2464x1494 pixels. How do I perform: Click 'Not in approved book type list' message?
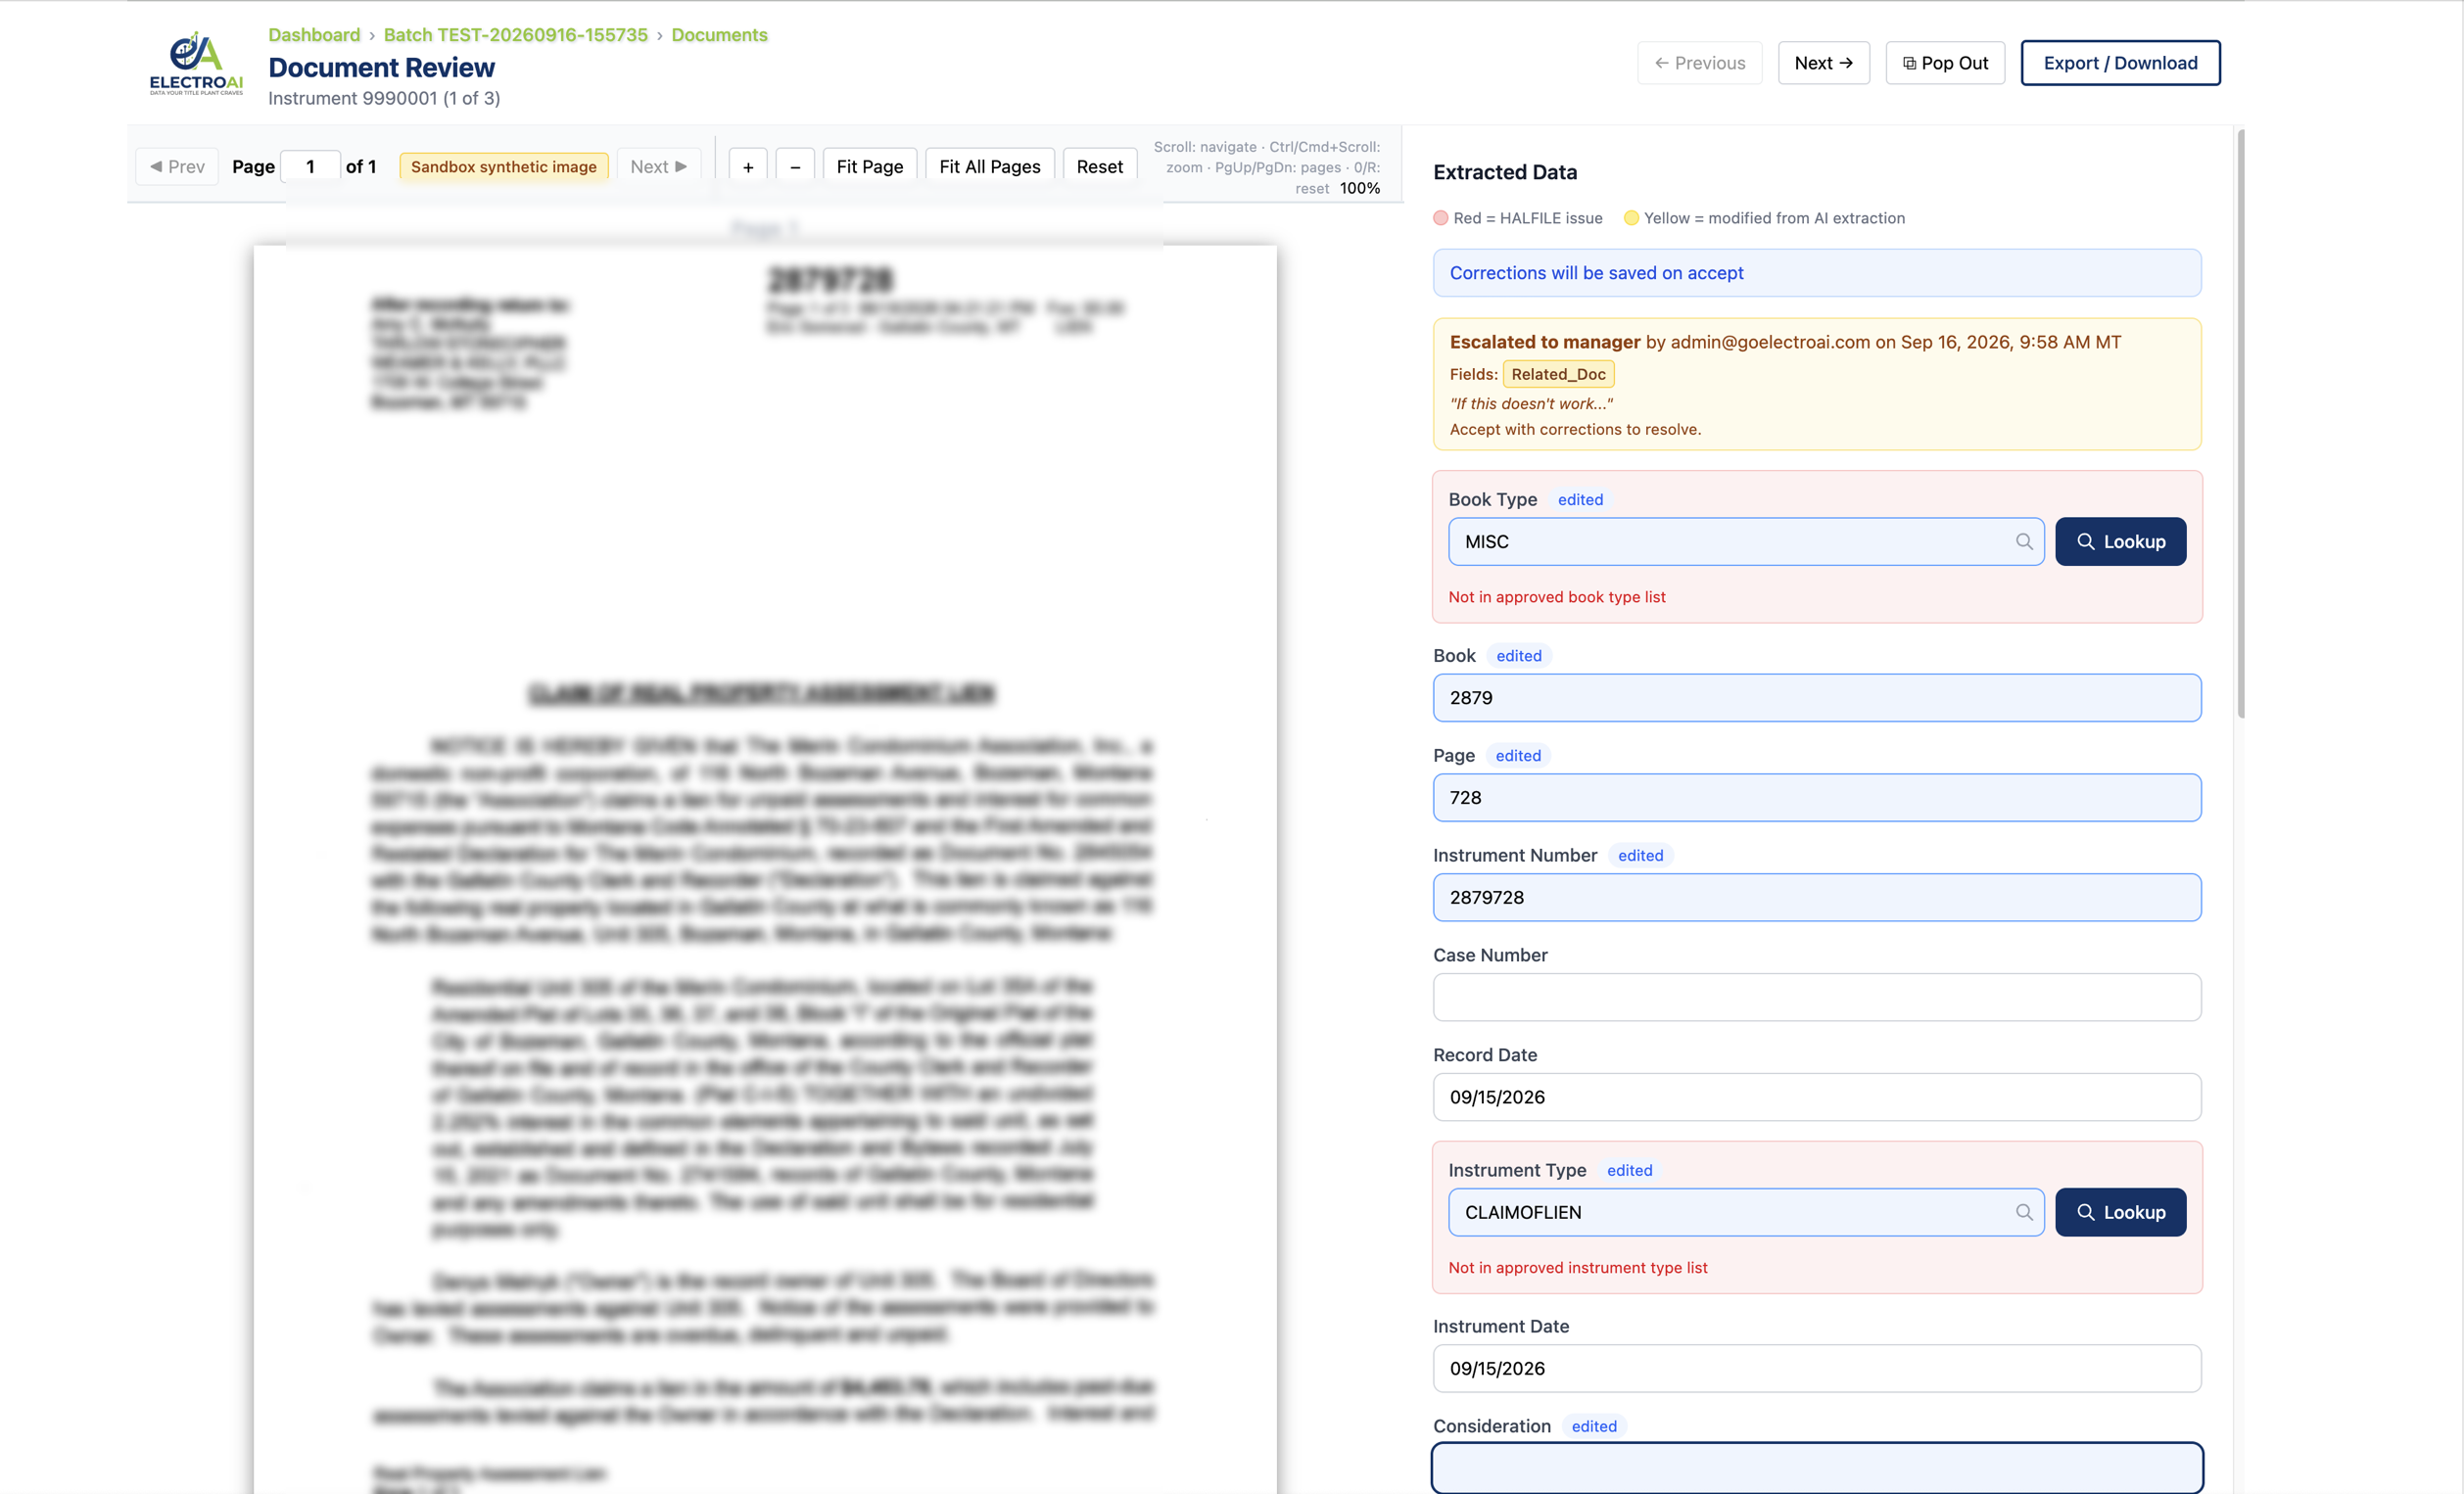click(1556, 597)
